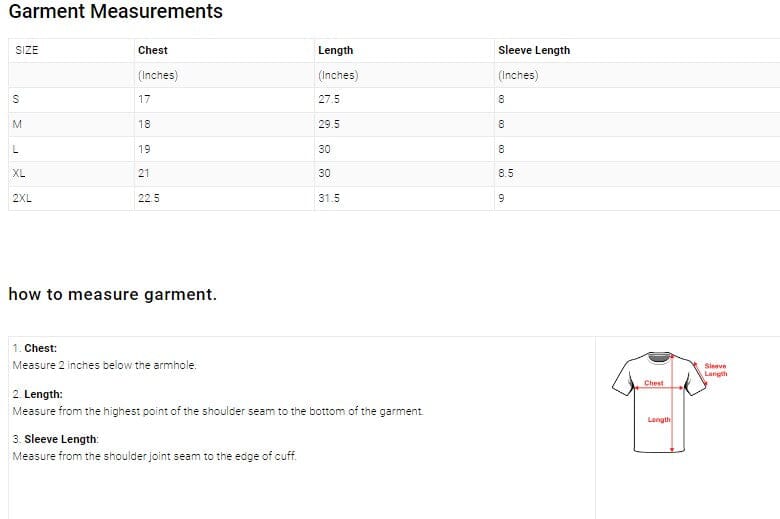Click the Sleeve Length column header
Image resolution: width=780 pixels, height=519 pixels.
pos(534,50)
